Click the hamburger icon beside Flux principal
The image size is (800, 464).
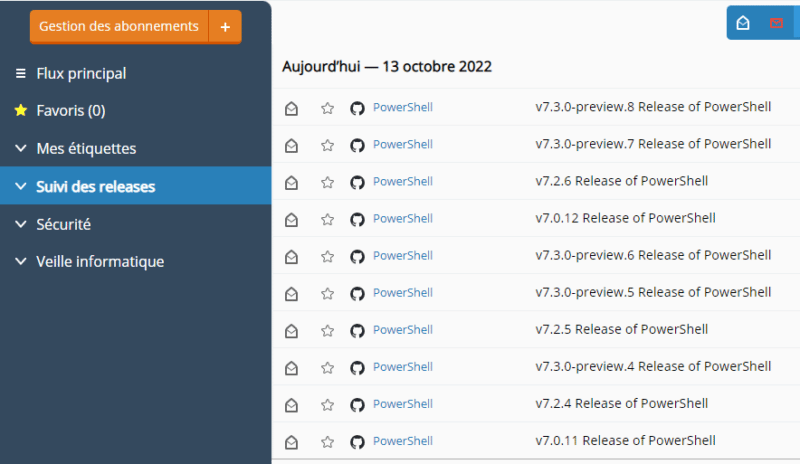[x=20, y=74]
